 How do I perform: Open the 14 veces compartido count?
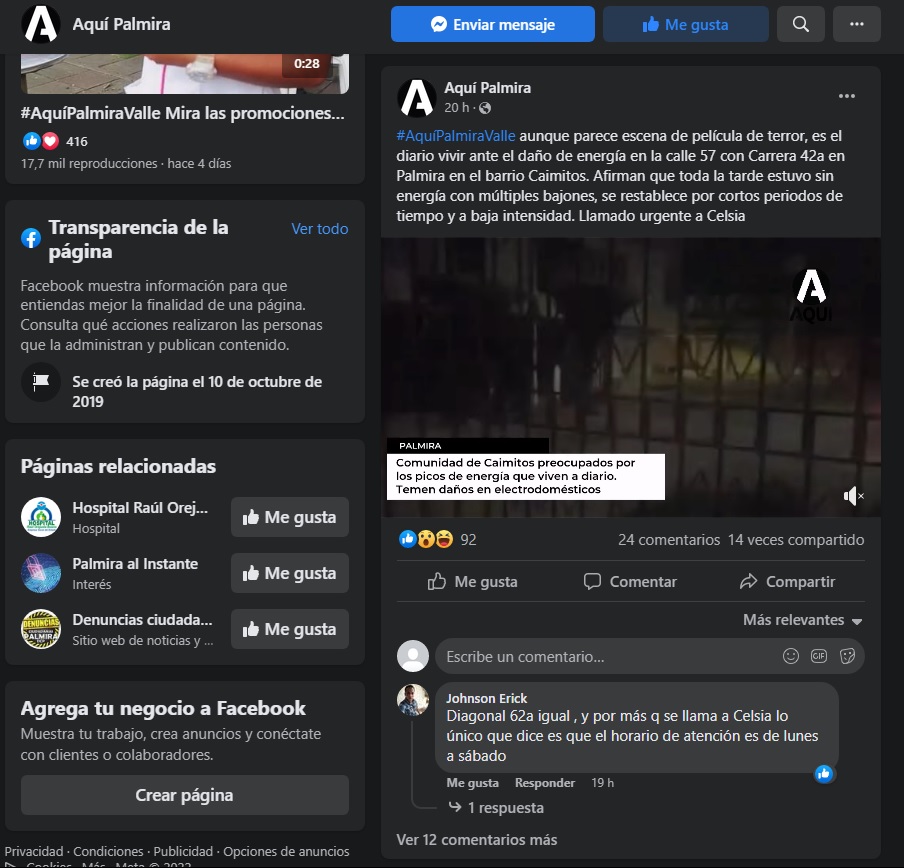(796, 540)
